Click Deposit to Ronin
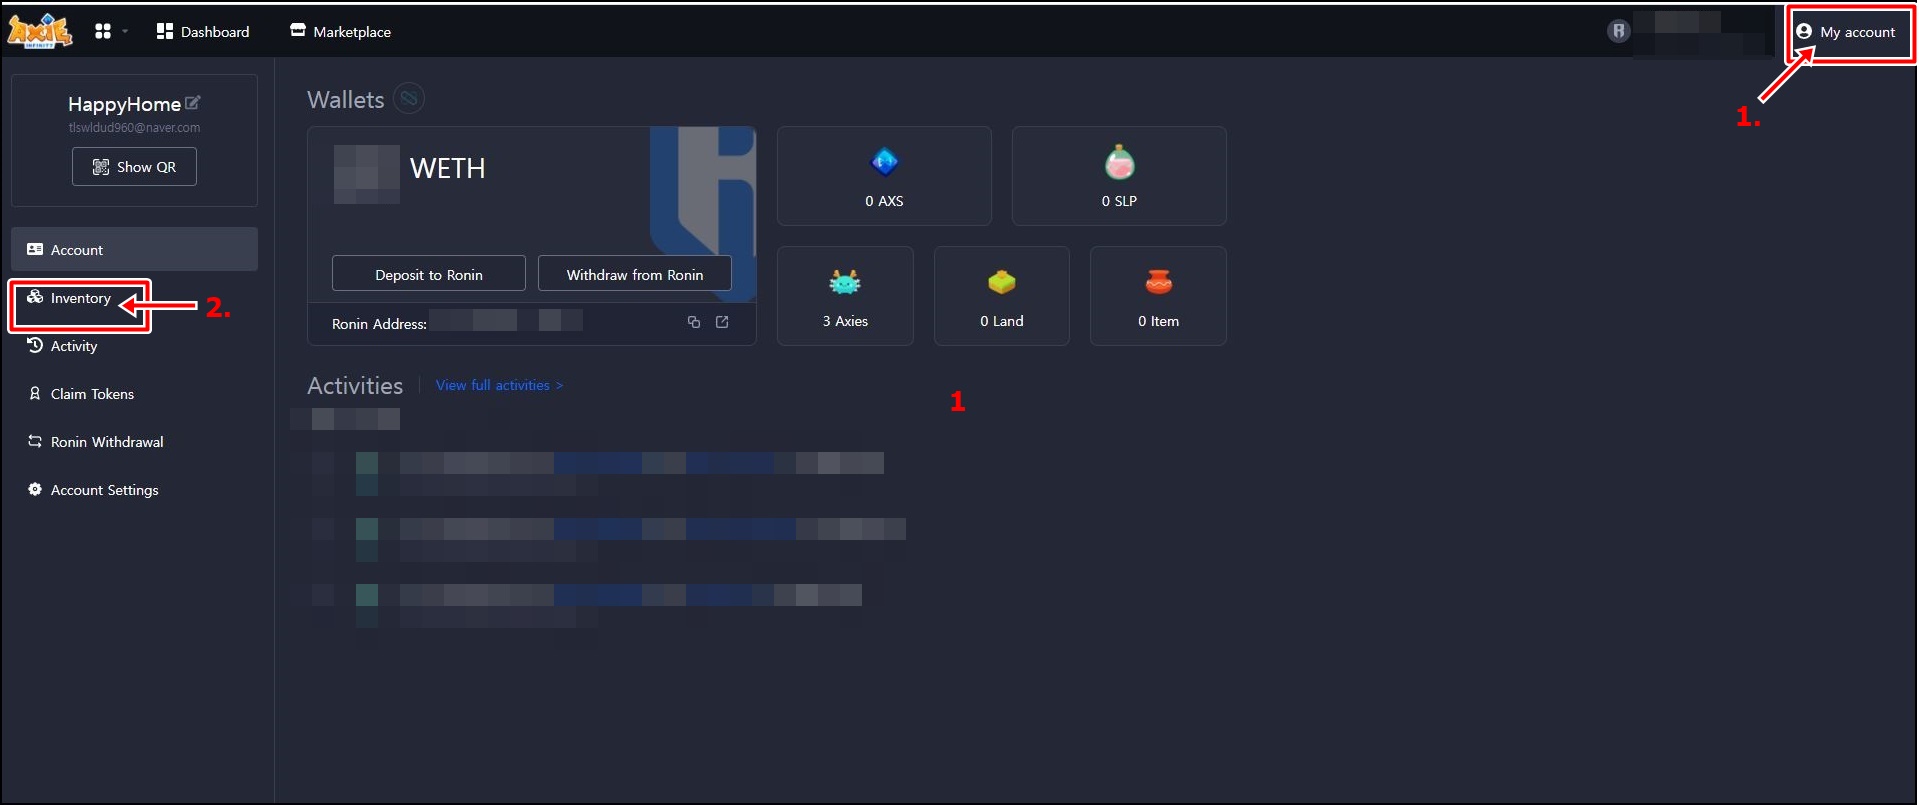This screenshot has width=1919, height=805. [x=429, y=274]
